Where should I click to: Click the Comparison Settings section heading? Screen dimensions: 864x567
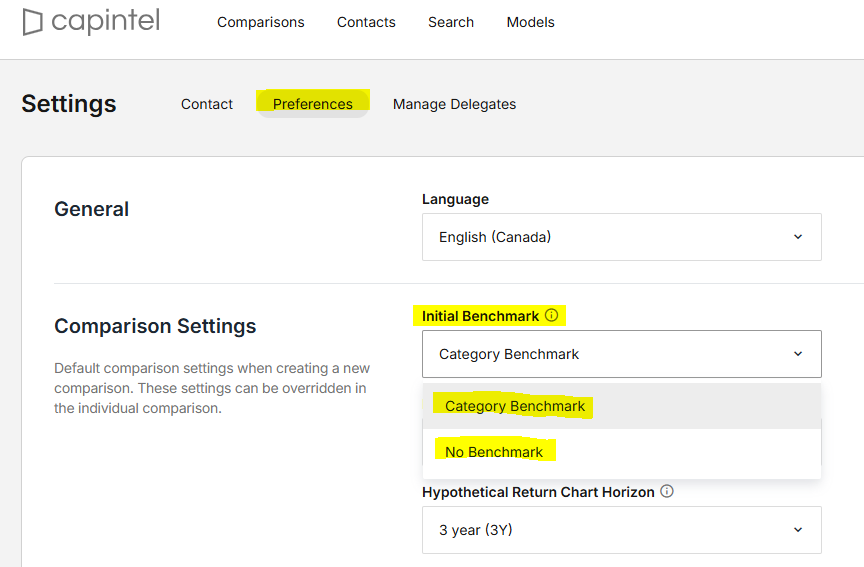click(x=155, y=326)
